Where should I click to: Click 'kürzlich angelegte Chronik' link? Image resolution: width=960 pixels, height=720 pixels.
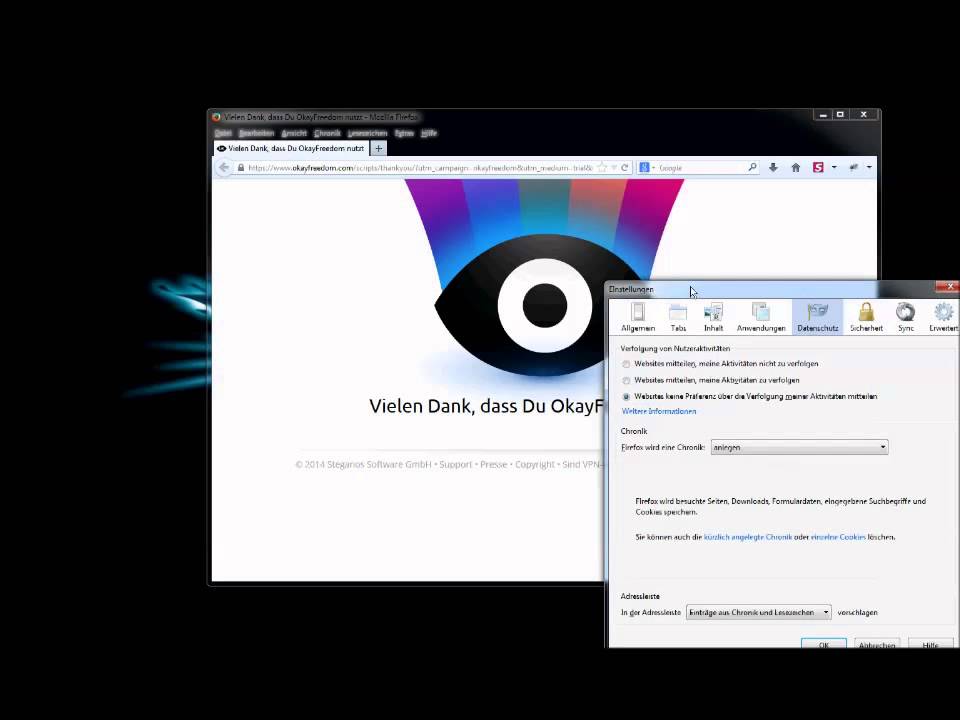click(x=748, y=537)
